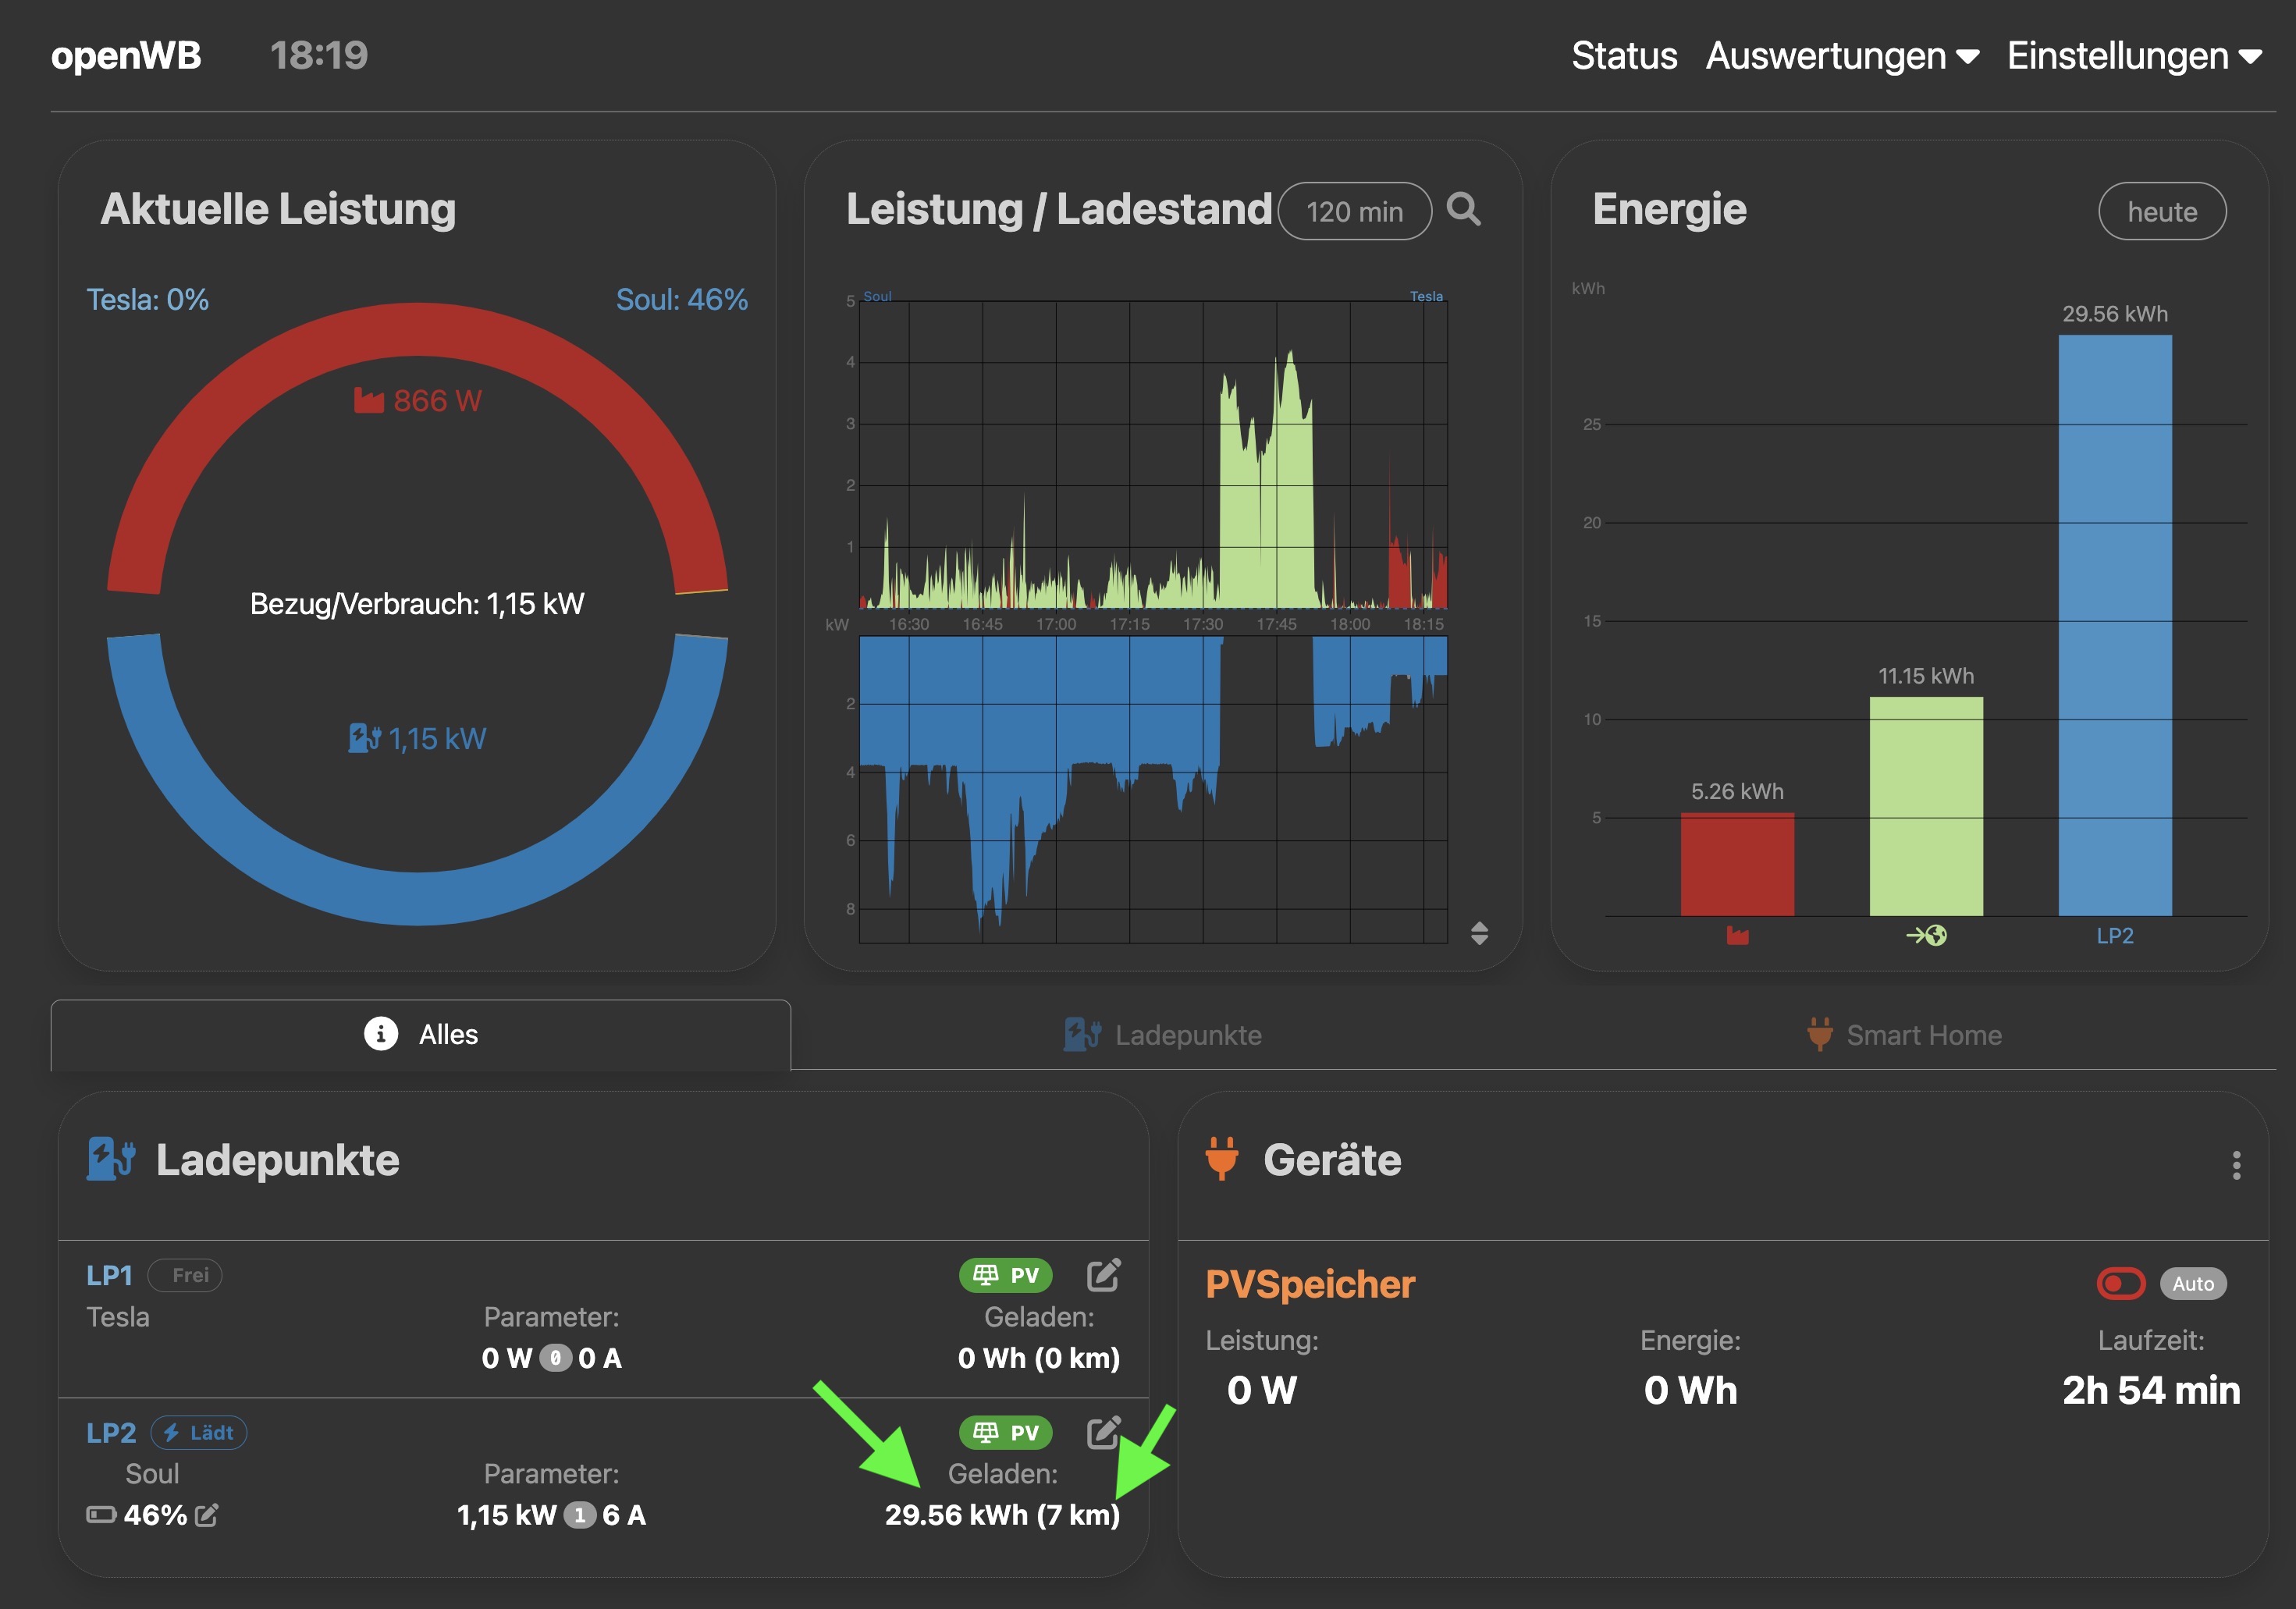Open the LP2 Soul edit icon
This screenshot has height=1609, width=2296.
1103,1432
